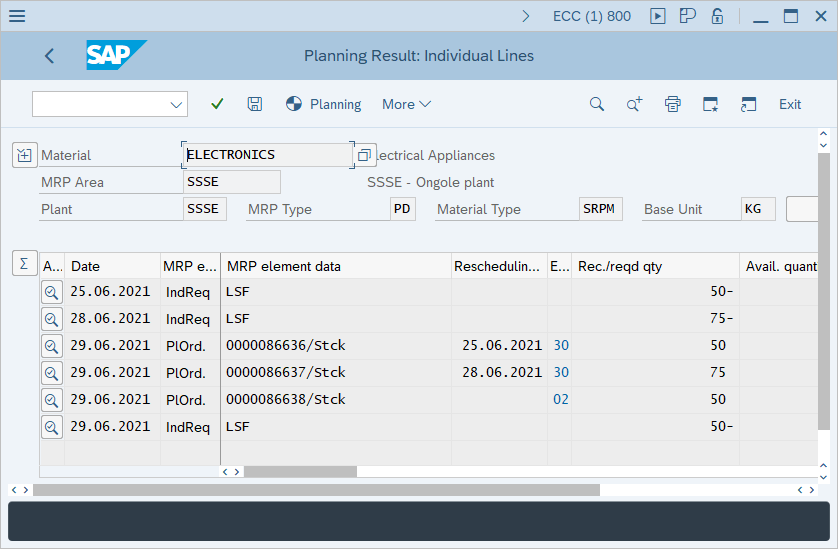Click exception number 30 for order 0000086637
The image size is (838, 549).
pyautogui.click(x=561, y=373)
